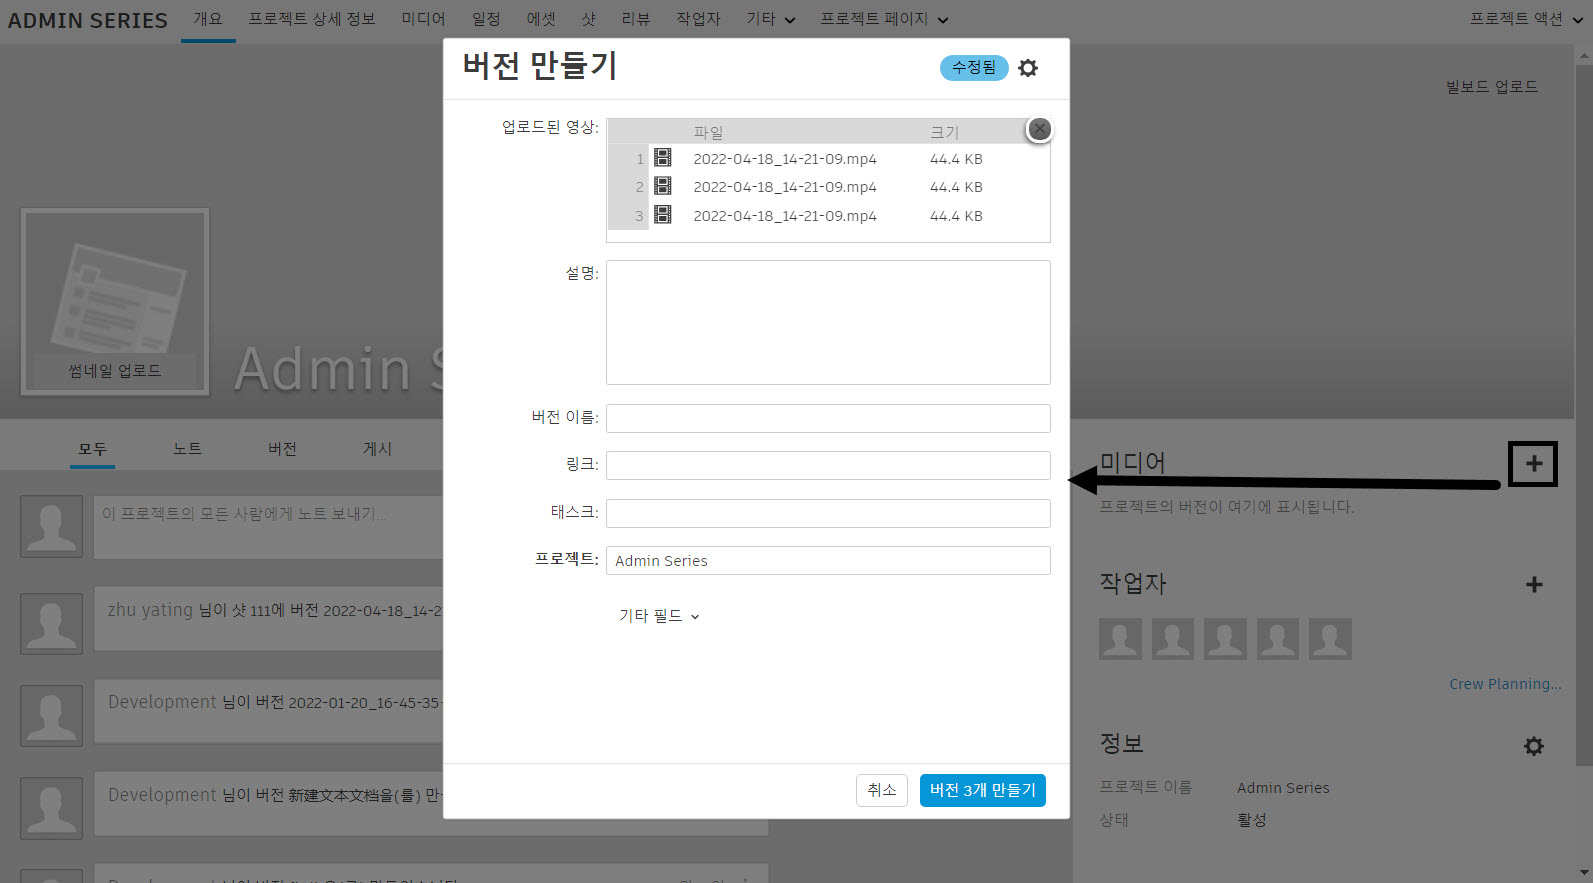This screenshot has width=1593, height=883.
Task: Go to the 미디어 navigation tab
Action: coord(424,19)
